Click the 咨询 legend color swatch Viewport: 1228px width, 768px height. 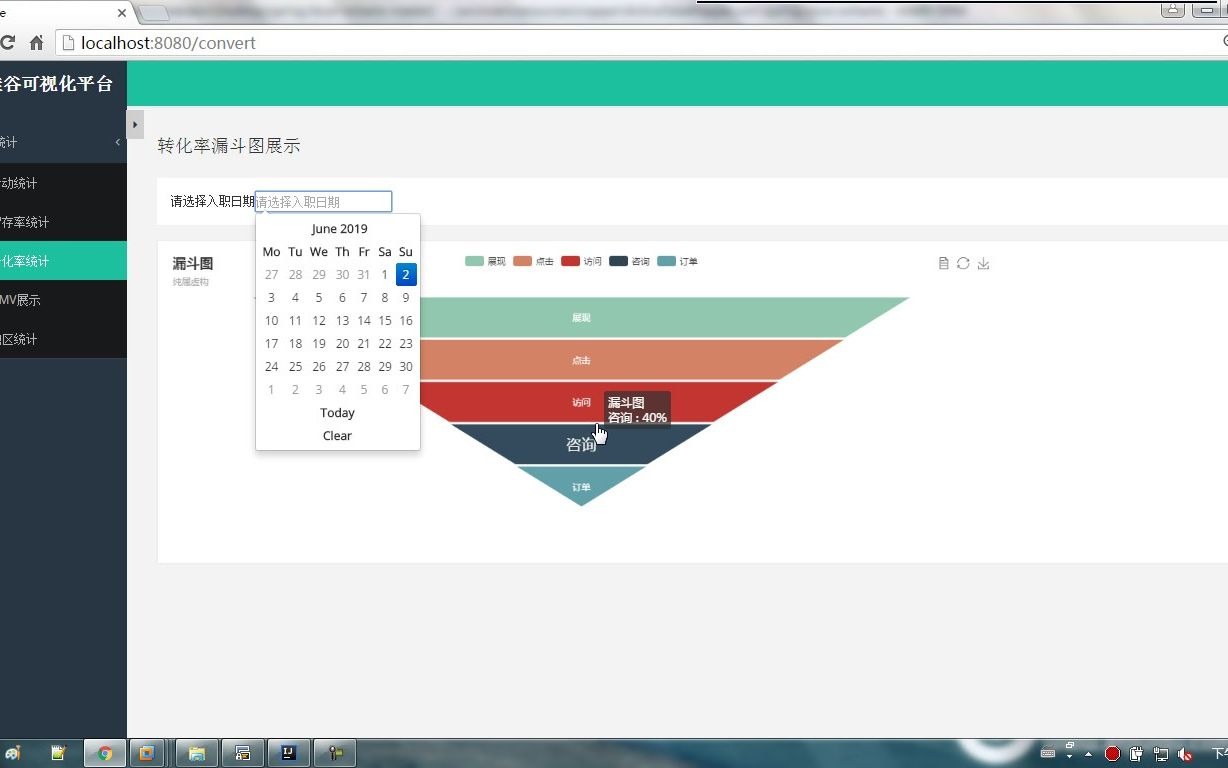[618, 261]
